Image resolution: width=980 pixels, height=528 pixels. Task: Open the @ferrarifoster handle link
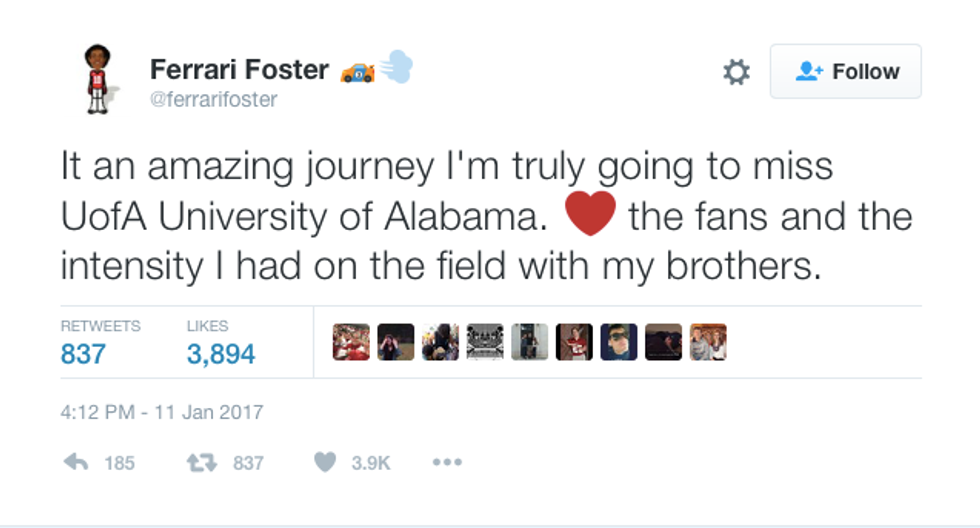pos(213,100)
